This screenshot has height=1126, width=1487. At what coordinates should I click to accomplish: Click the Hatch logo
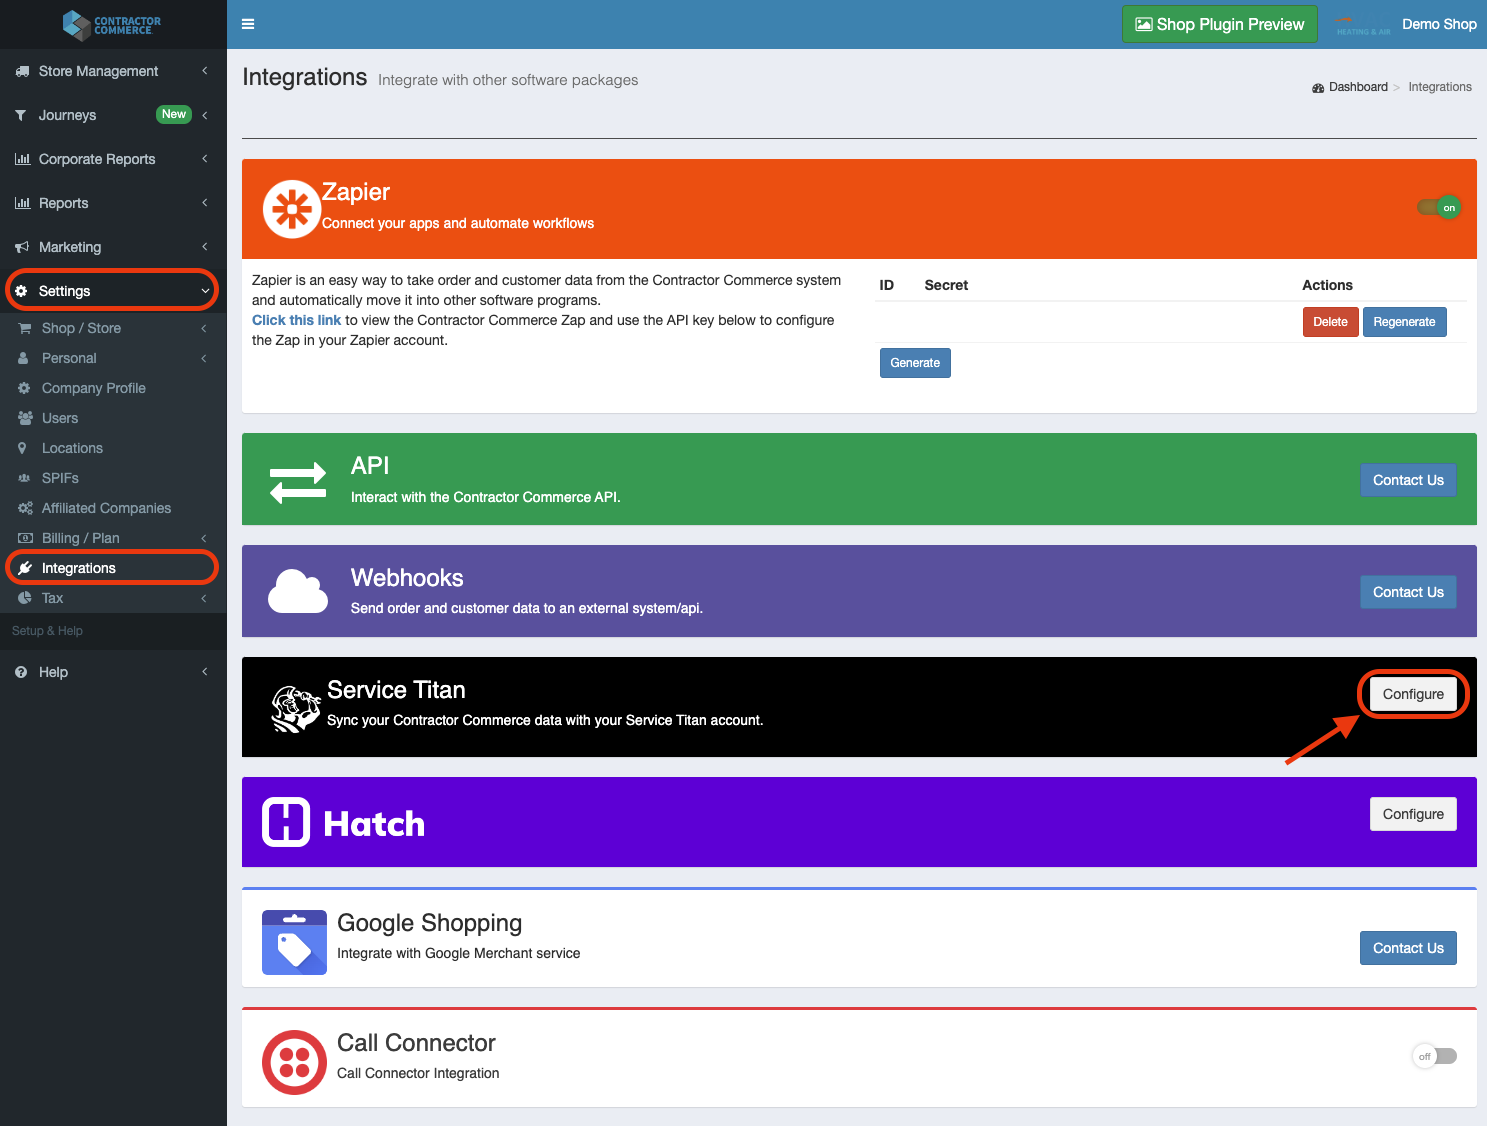click(x=343, y=822)
